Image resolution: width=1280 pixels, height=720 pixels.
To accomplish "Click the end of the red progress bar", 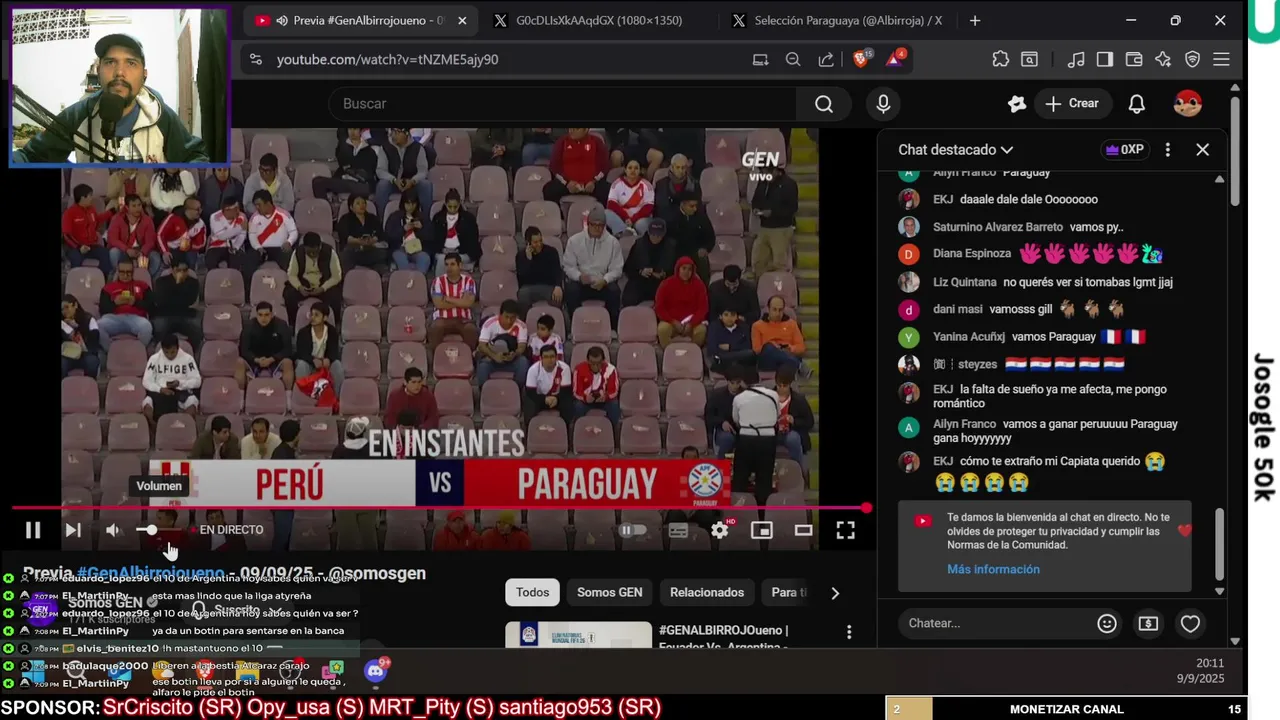I will click(x=865, y=508).
